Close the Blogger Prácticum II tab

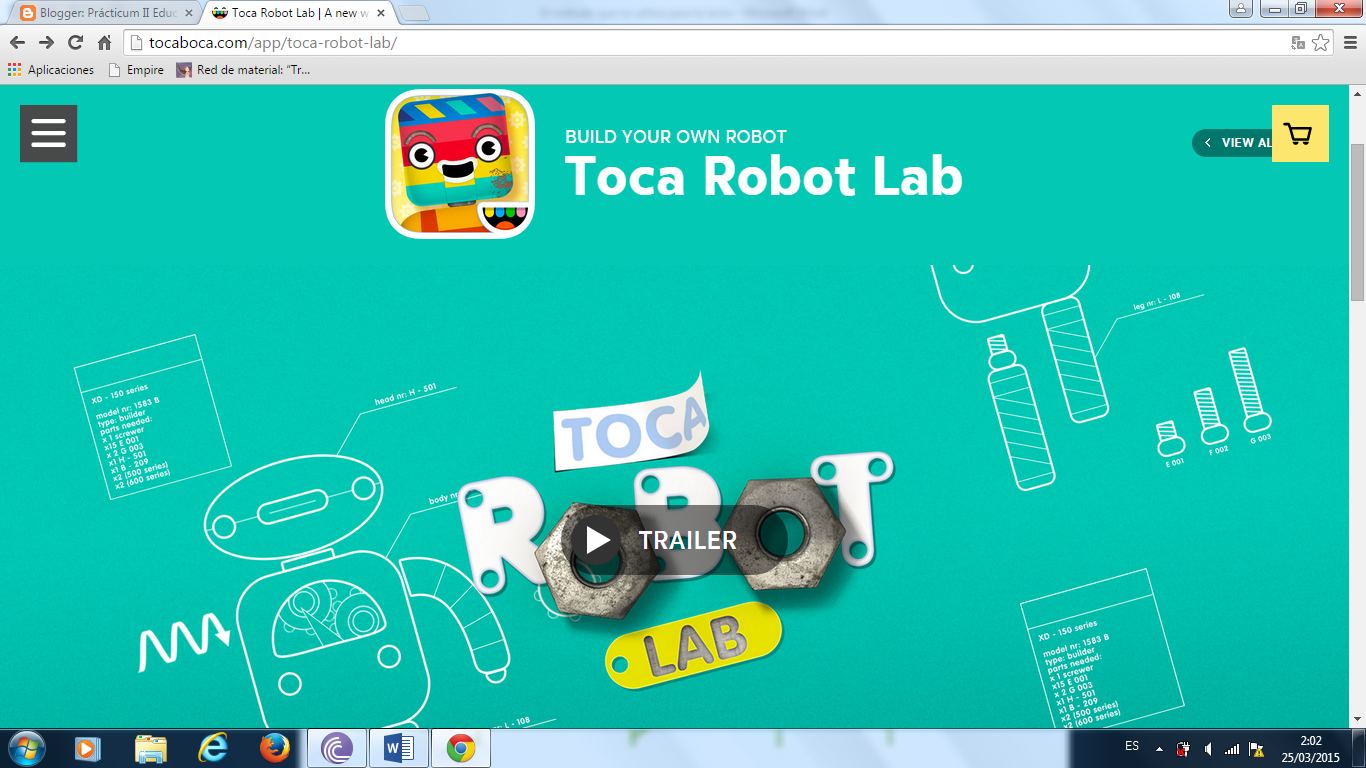[x=188, y=13]
